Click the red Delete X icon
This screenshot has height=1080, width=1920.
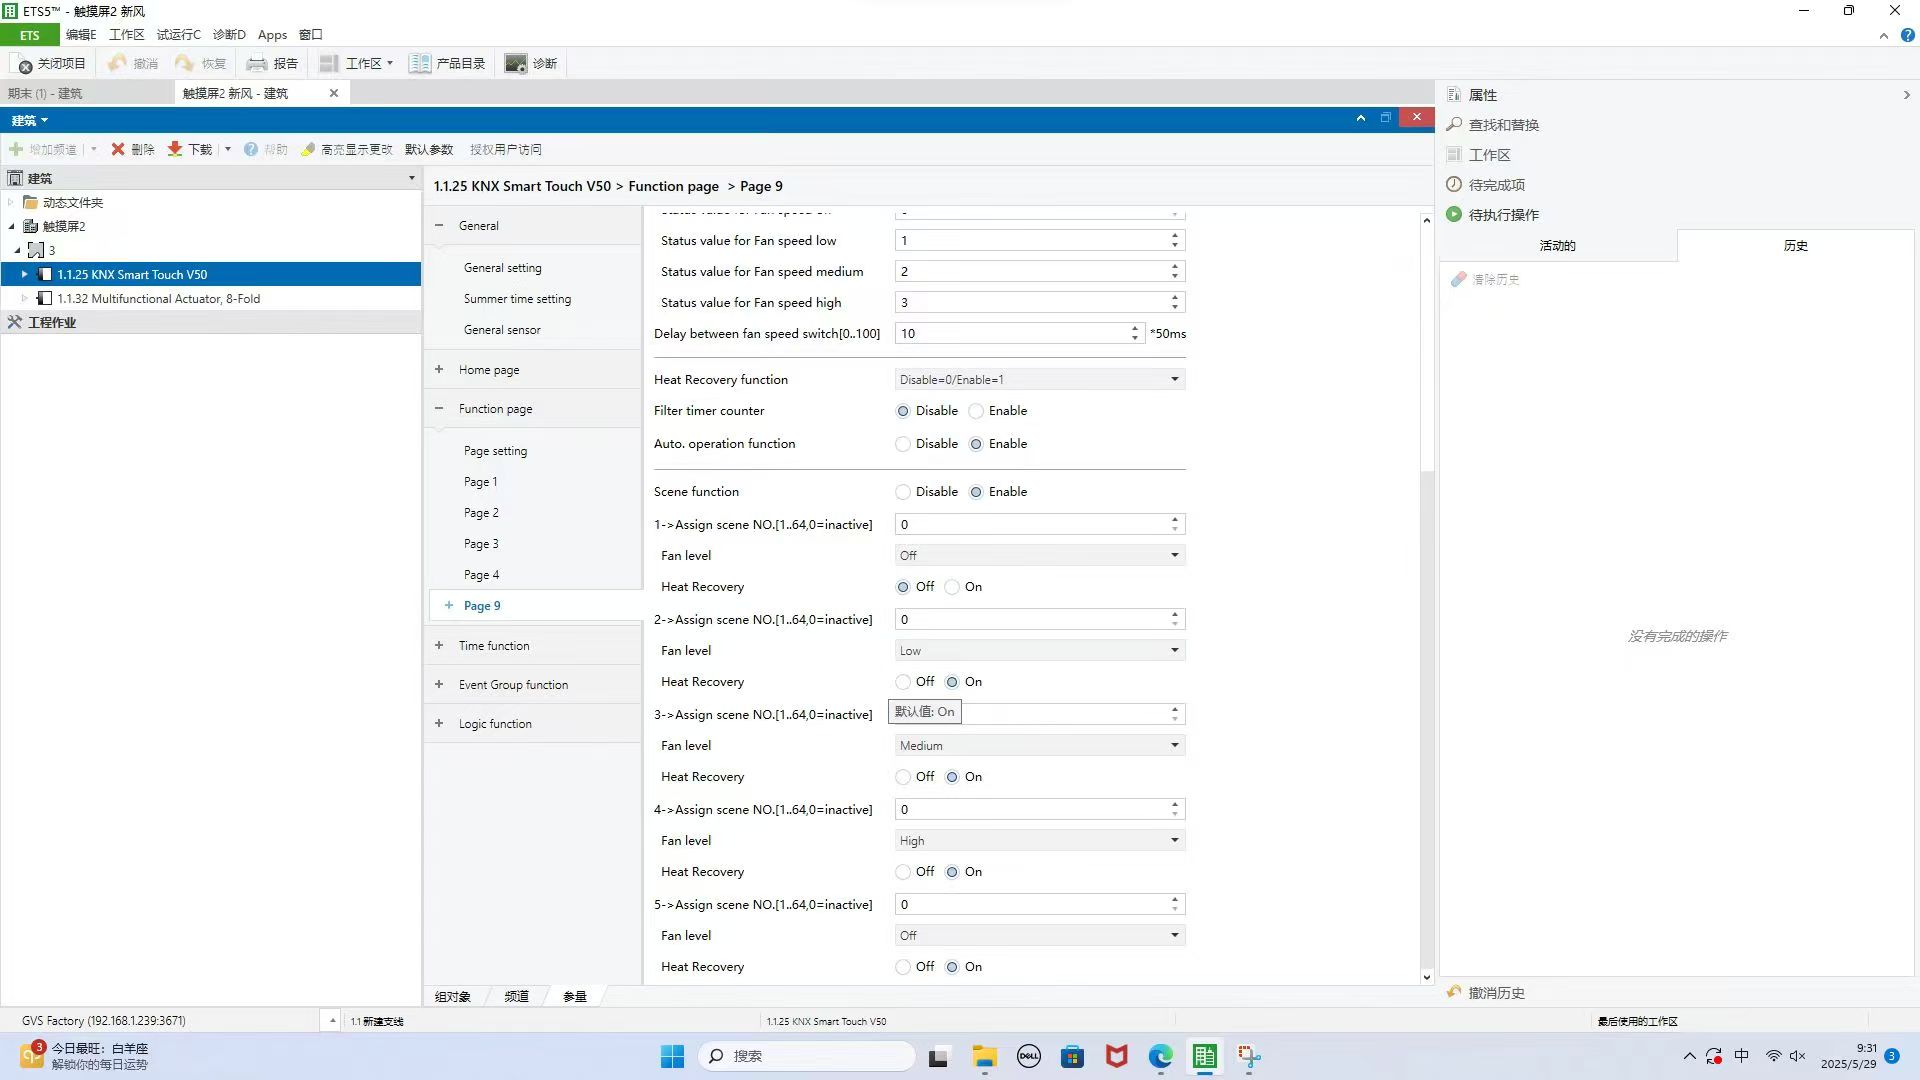coord(118,150)
